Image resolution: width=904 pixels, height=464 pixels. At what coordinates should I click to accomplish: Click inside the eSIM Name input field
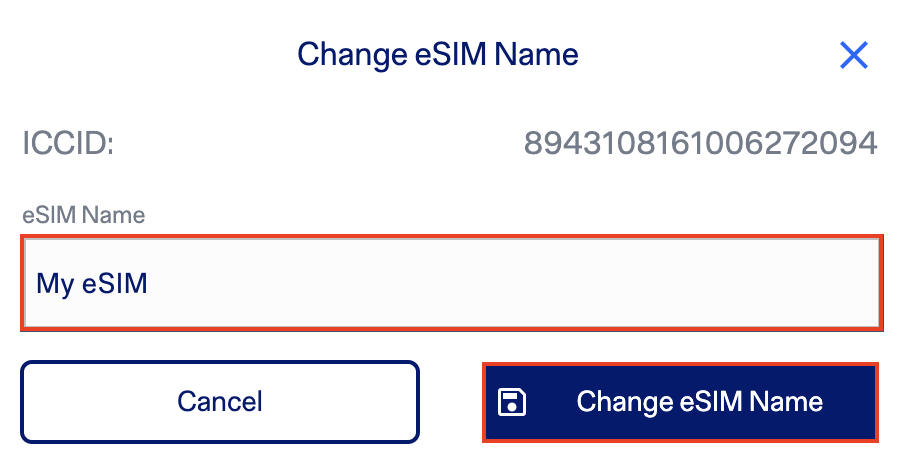(x=451, y=283)
